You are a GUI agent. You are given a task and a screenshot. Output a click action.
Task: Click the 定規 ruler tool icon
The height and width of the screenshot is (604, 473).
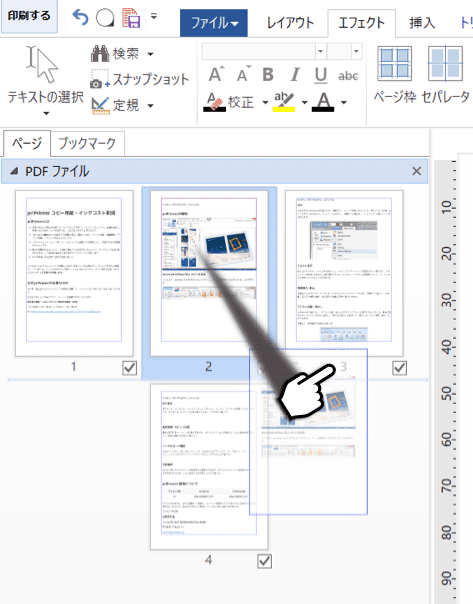point(100,105)
